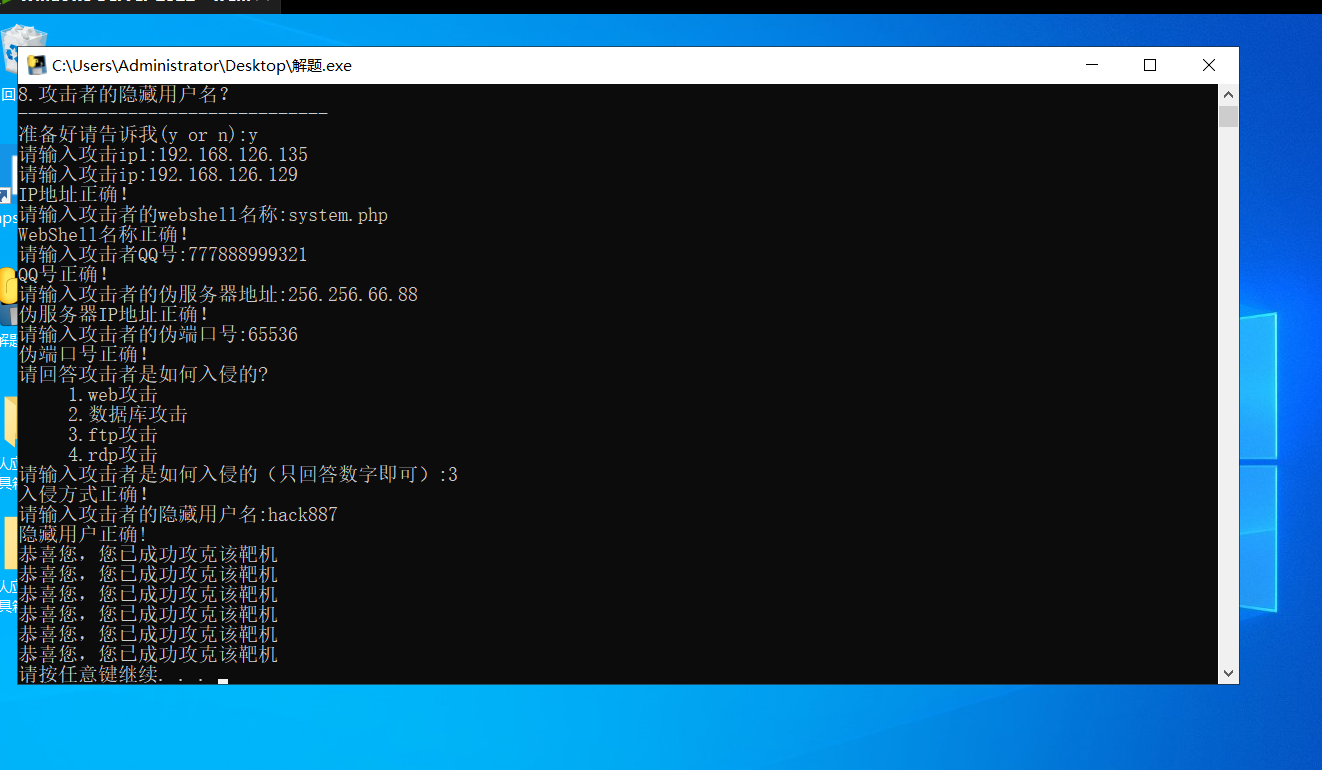Click the attack IP value 192.168.126.129
The width and height of the screenshot is (1322, 770).
click(x=223, y=175)
